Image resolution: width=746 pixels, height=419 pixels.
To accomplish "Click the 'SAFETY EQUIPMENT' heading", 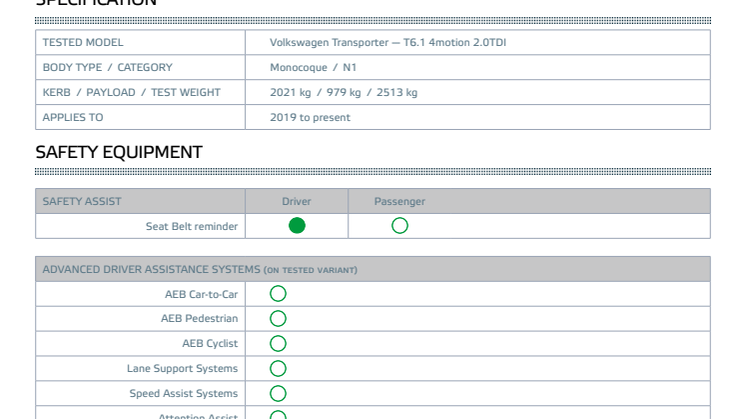I will tap(119, 152).
